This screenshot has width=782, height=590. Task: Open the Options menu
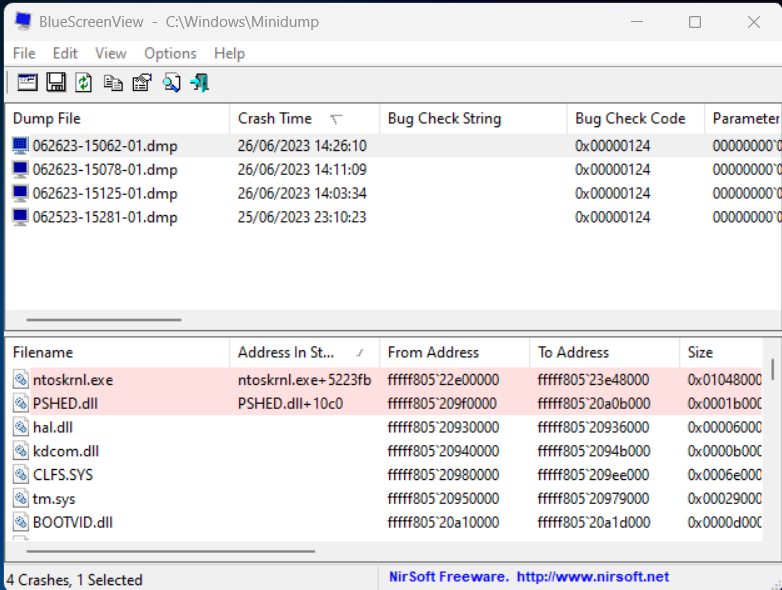(170, 53)
